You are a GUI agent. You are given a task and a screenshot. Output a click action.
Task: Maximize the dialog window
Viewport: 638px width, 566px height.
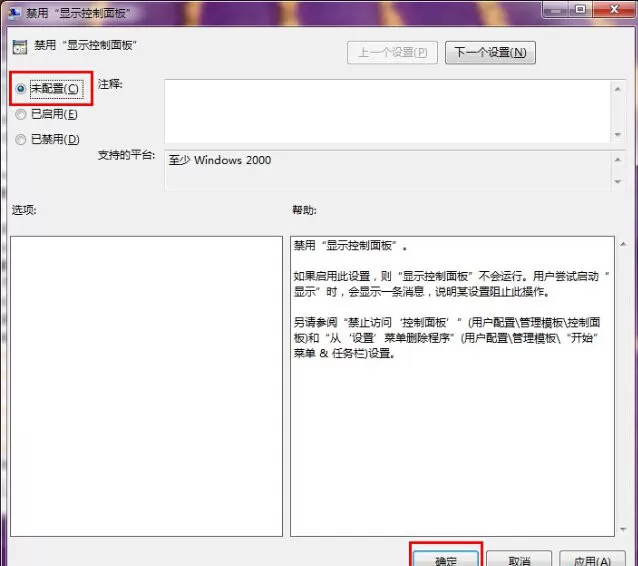[580, 9]
